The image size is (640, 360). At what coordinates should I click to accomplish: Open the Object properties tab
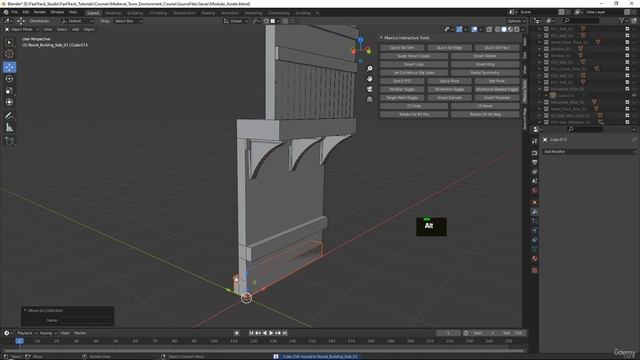click(x=534, y=202)
